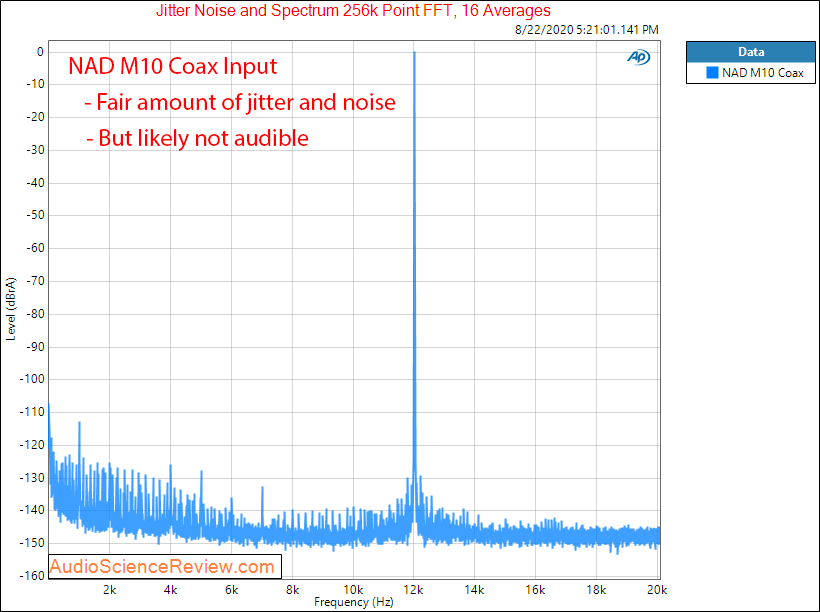Click the -140 level tick label

click(32, 510)
